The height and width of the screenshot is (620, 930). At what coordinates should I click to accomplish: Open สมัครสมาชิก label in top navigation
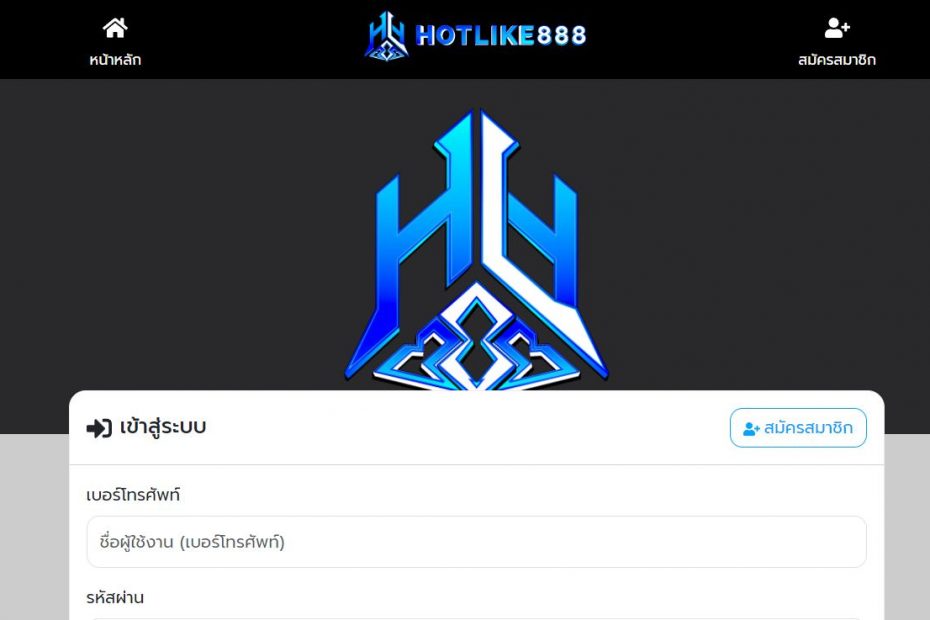837,60
